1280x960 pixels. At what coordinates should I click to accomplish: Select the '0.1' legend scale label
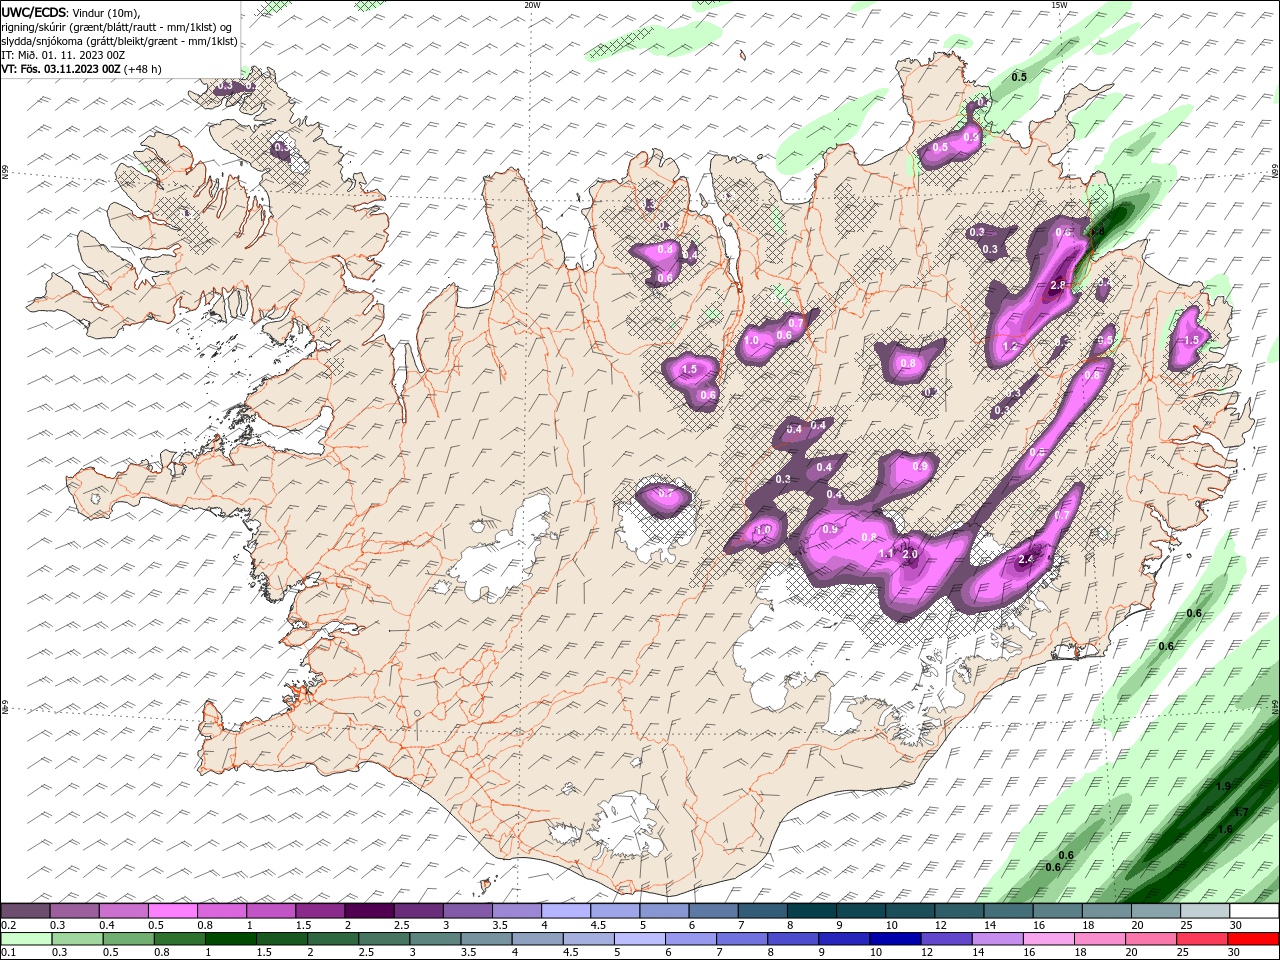[x=8, y=953]
